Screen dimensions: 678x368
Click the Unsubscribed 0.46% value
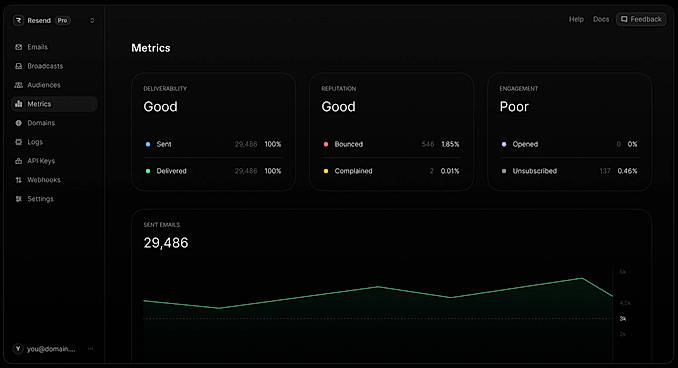(x=627, y=171)
